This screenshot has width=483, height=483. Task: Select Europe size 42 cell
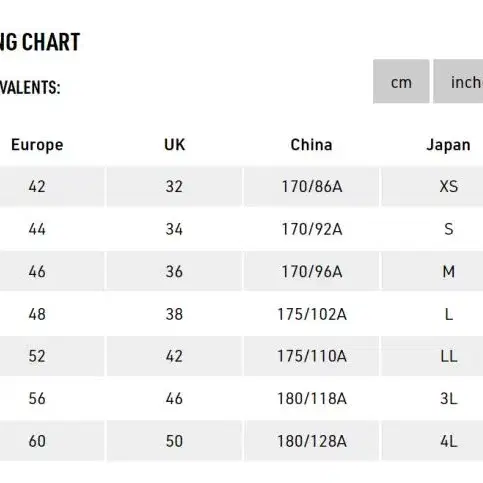click(52, 186)
